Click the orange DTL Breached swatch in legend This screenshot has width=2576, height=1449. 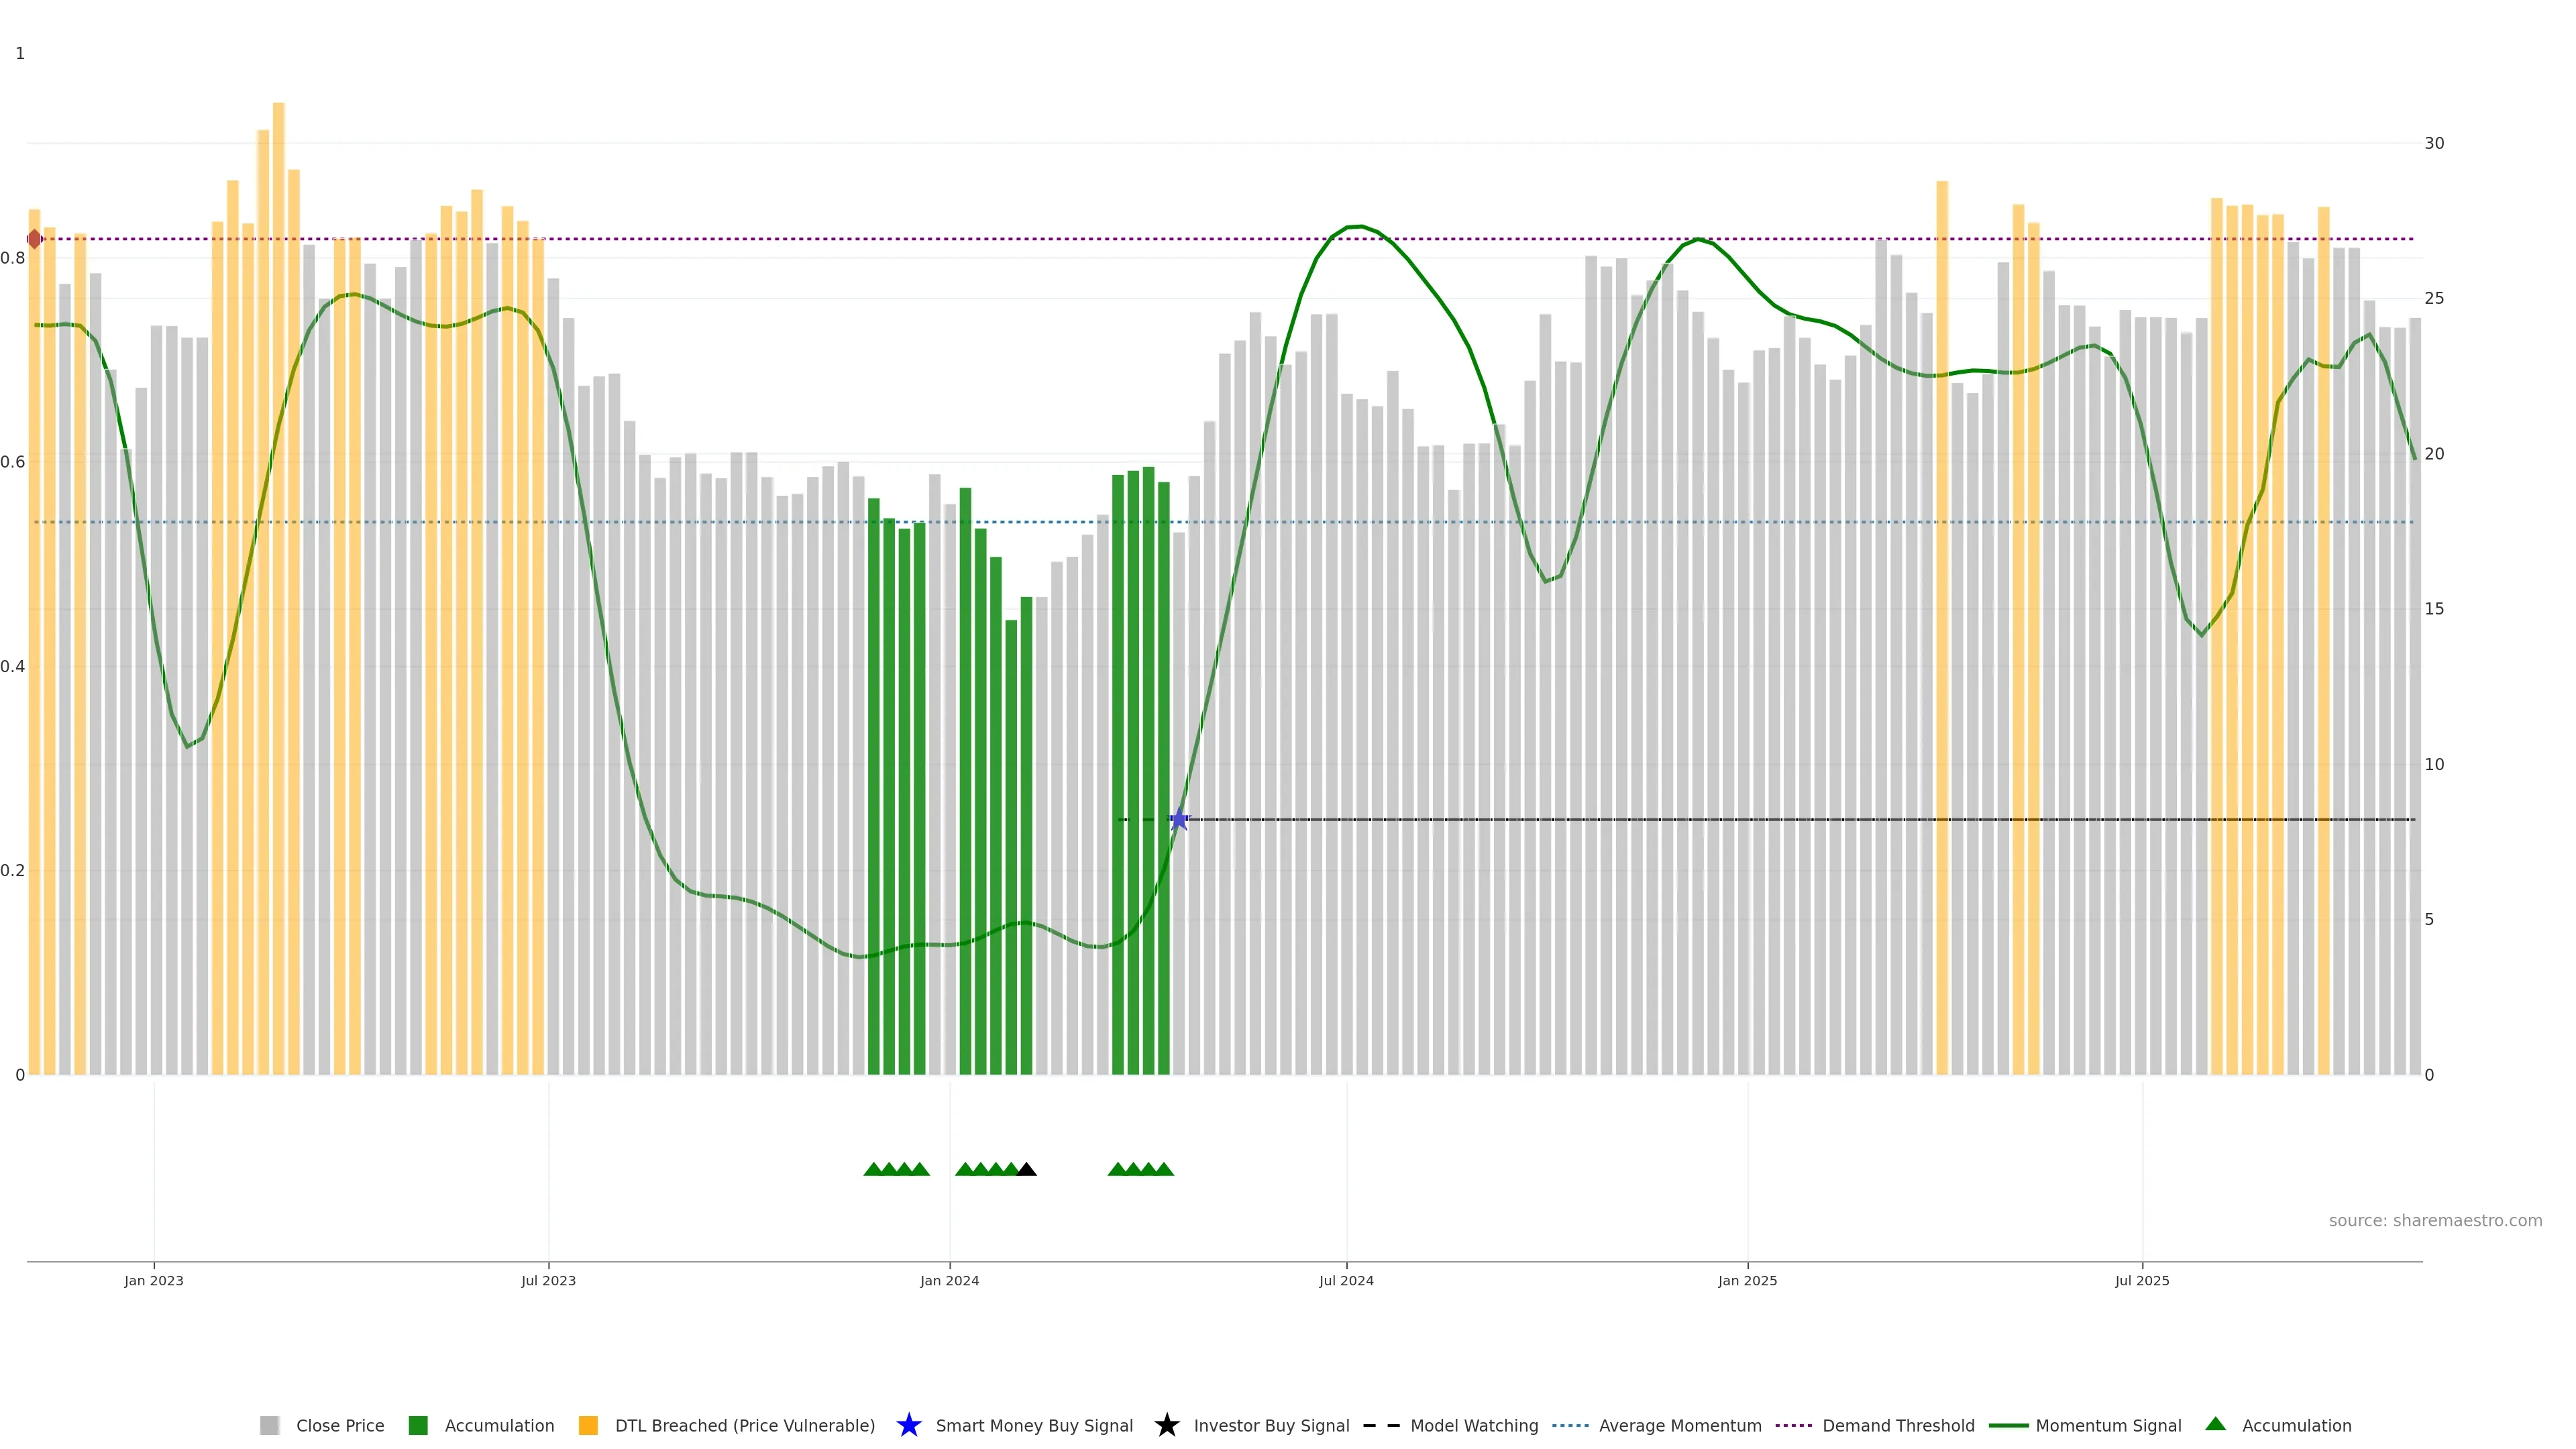click(x=588, y=1425)
